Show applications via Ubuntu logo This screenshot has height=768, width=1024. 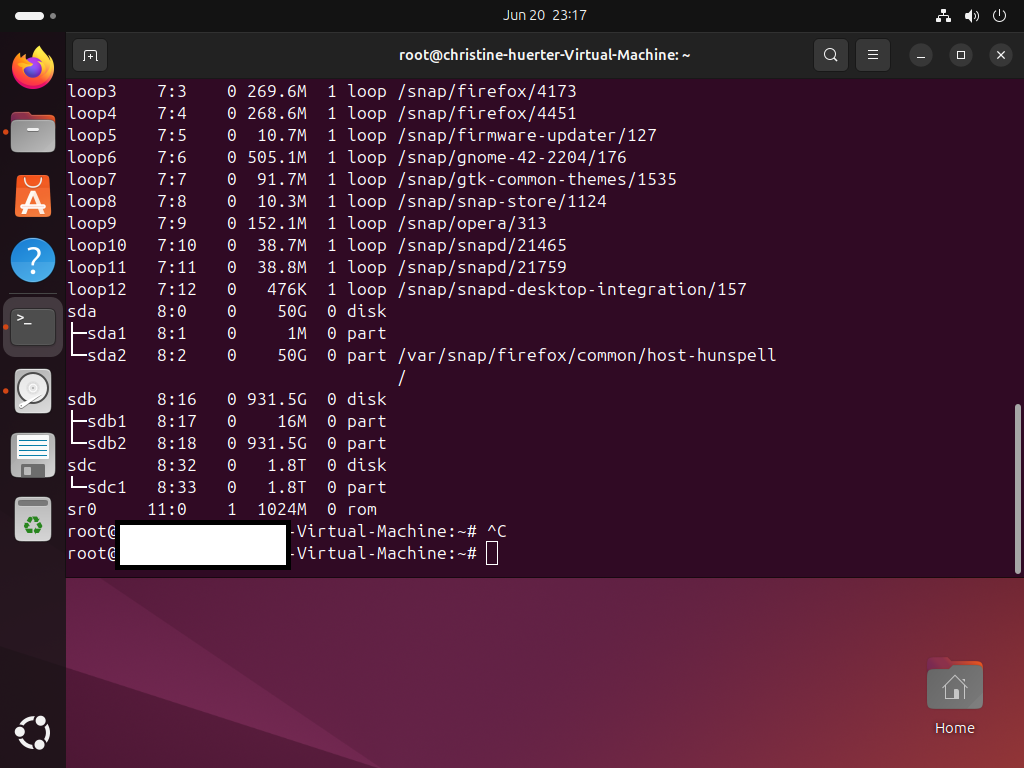coord(33,732)
